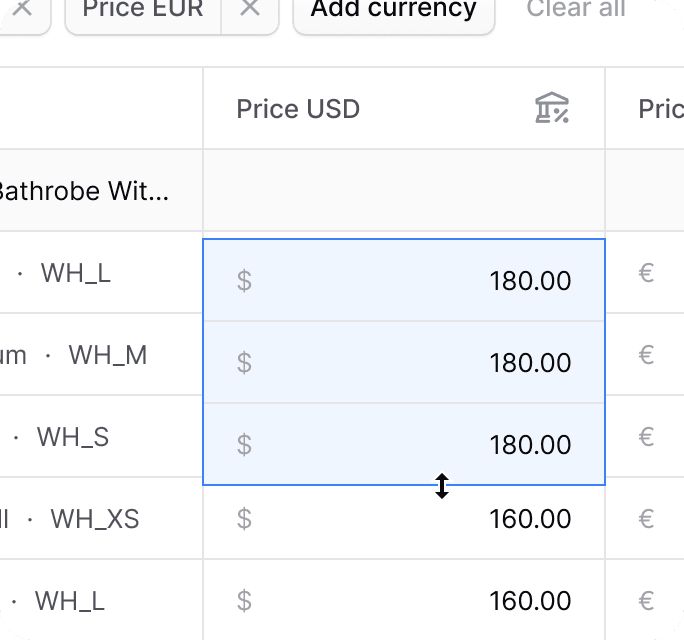Image resolution: width=684 pixels, height=640 pixels.
Task: Click the Add currency button
Action: pyautogui.click(x=394, y=8)
